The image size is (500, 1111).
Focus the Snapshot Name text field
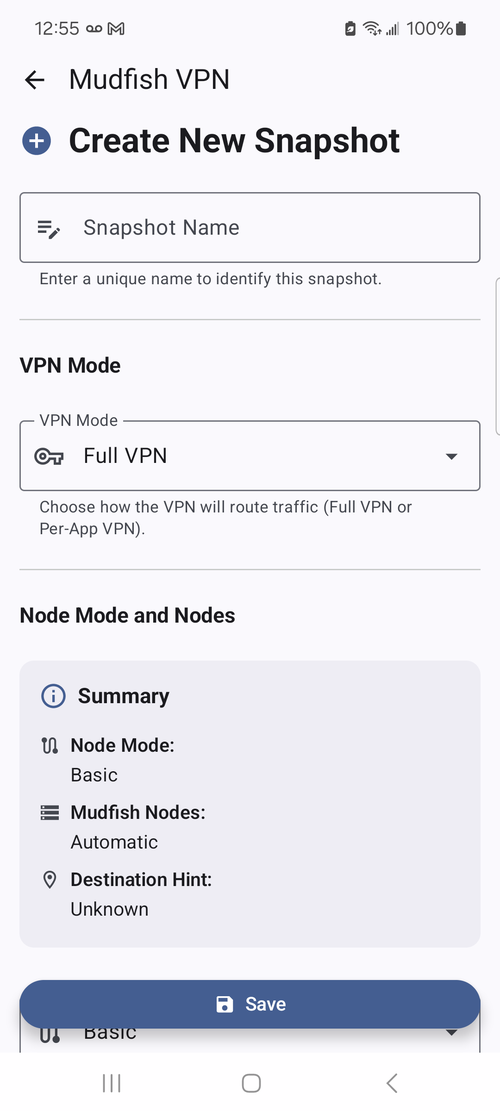[250, 227]
